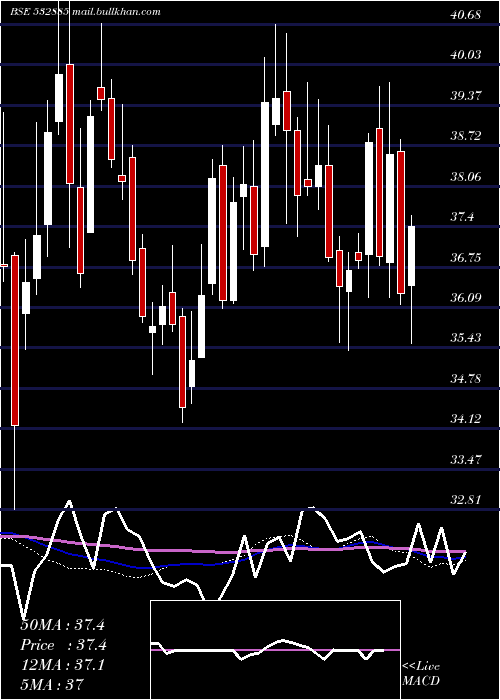Open the MACD inset chart panel

(x=275, y=650)
